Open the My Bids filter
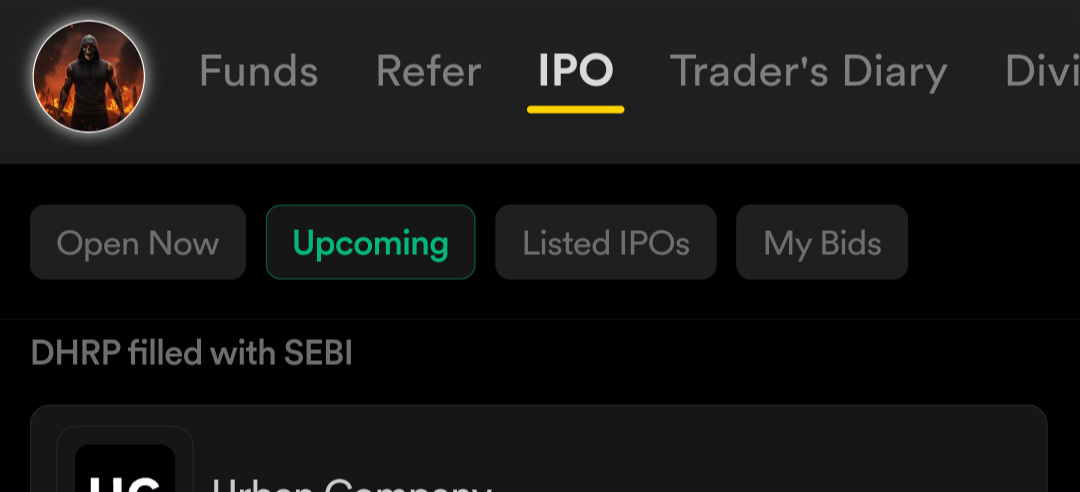Screen dimensions: 1080x492 (x=822, y=243)
